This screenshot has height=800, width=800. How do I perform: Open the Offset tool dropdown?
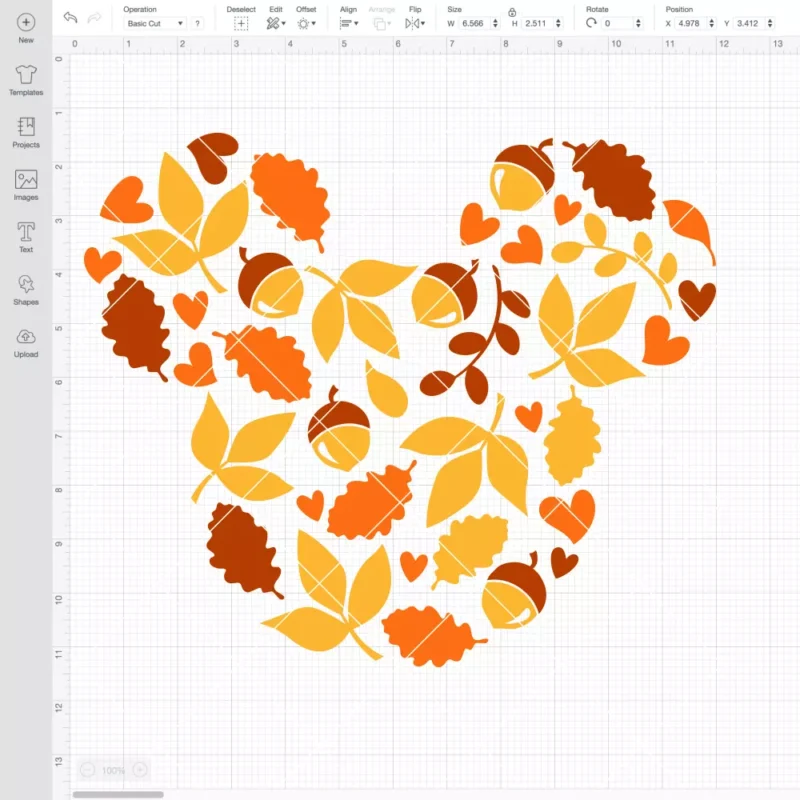[307, 23]
